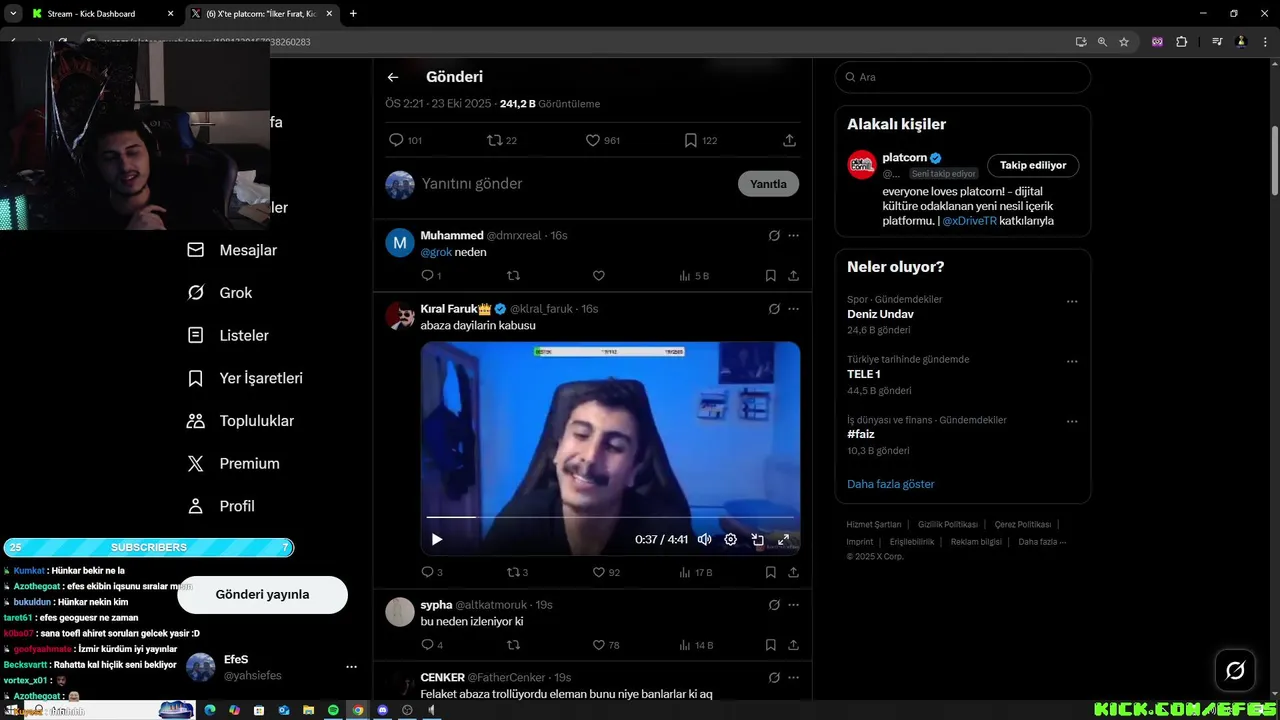
Task: Expand the video to fullscreen
Action: click(784, 539)
